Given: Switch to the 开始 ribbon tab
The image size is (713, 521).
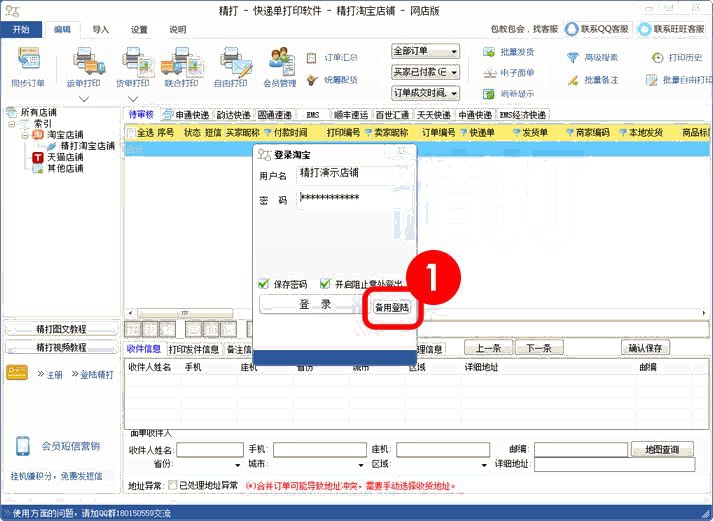Looking at the screenshot, I should [x=21, y=30].
